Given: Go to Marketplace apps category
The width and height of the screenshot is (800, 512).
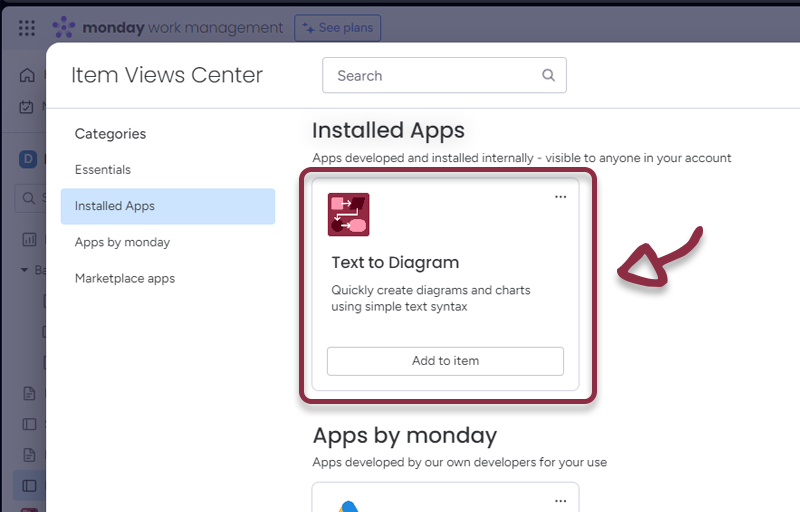Looking at the screenshot, I should 125,278.
